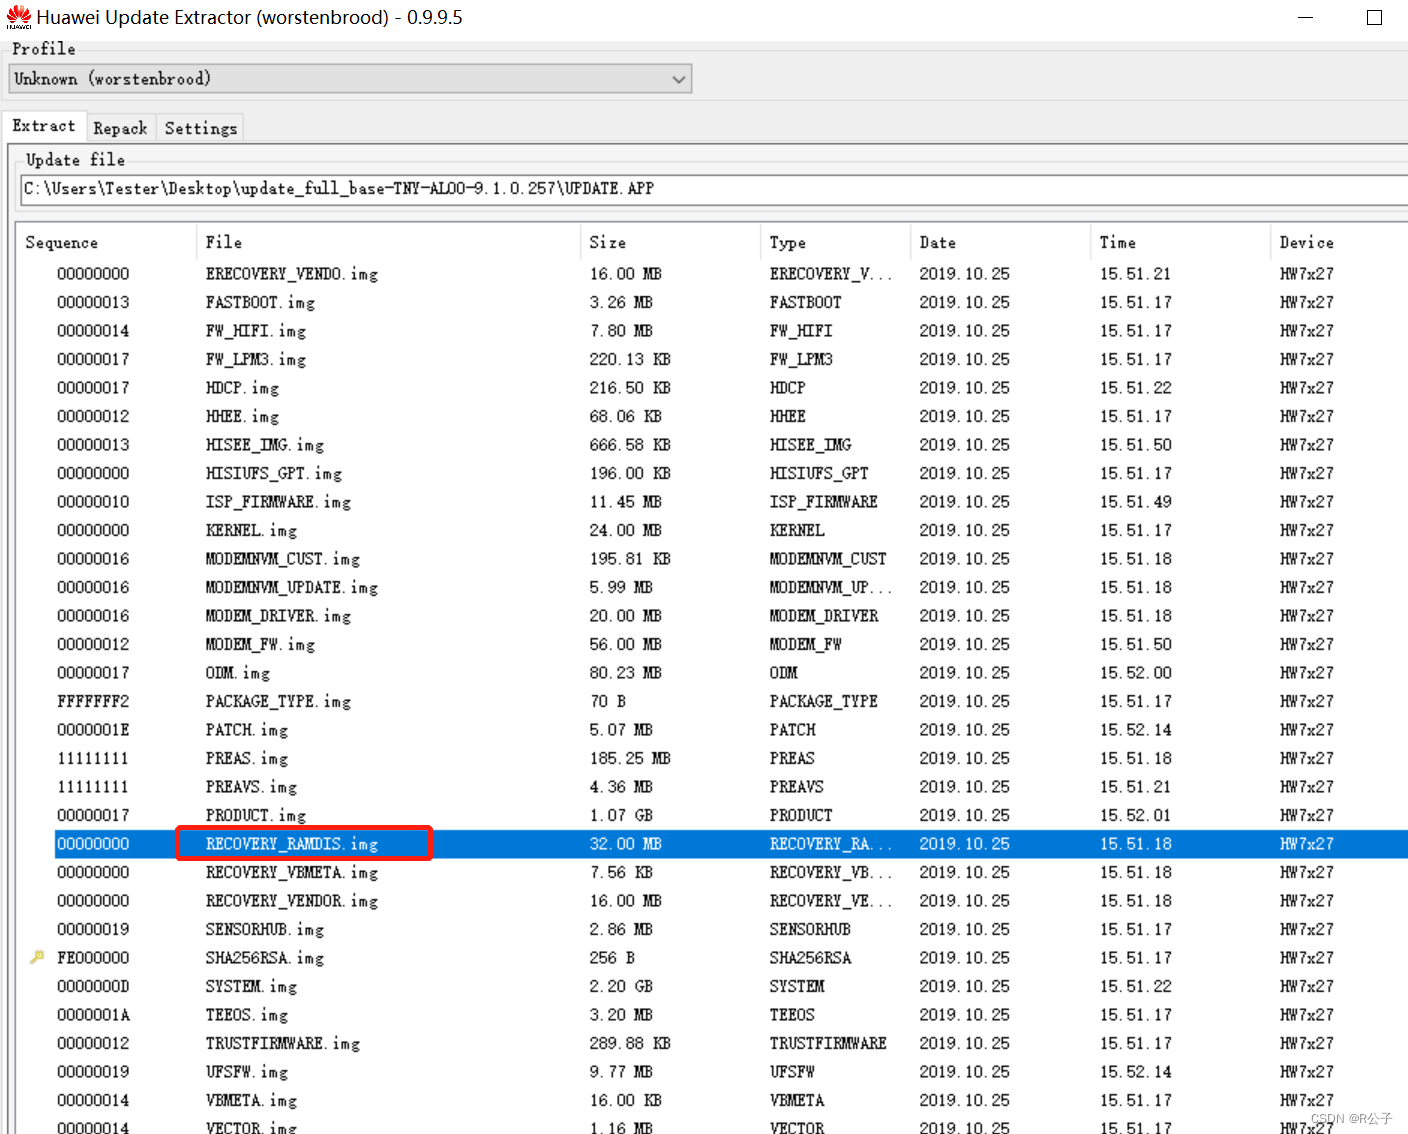Select the SHA256RSA.img file
Image resolution: width=1408 pixels, height=1134 pixels.
tap(264, 958)
